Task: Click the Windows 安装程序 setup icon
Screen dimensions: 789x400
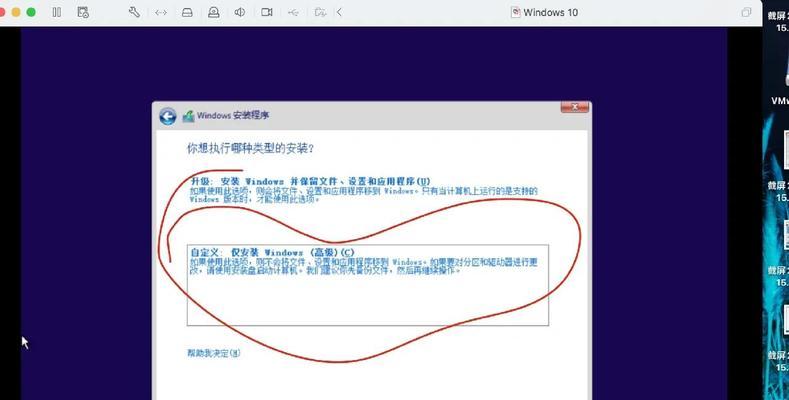Action: (x=188, y=116)
